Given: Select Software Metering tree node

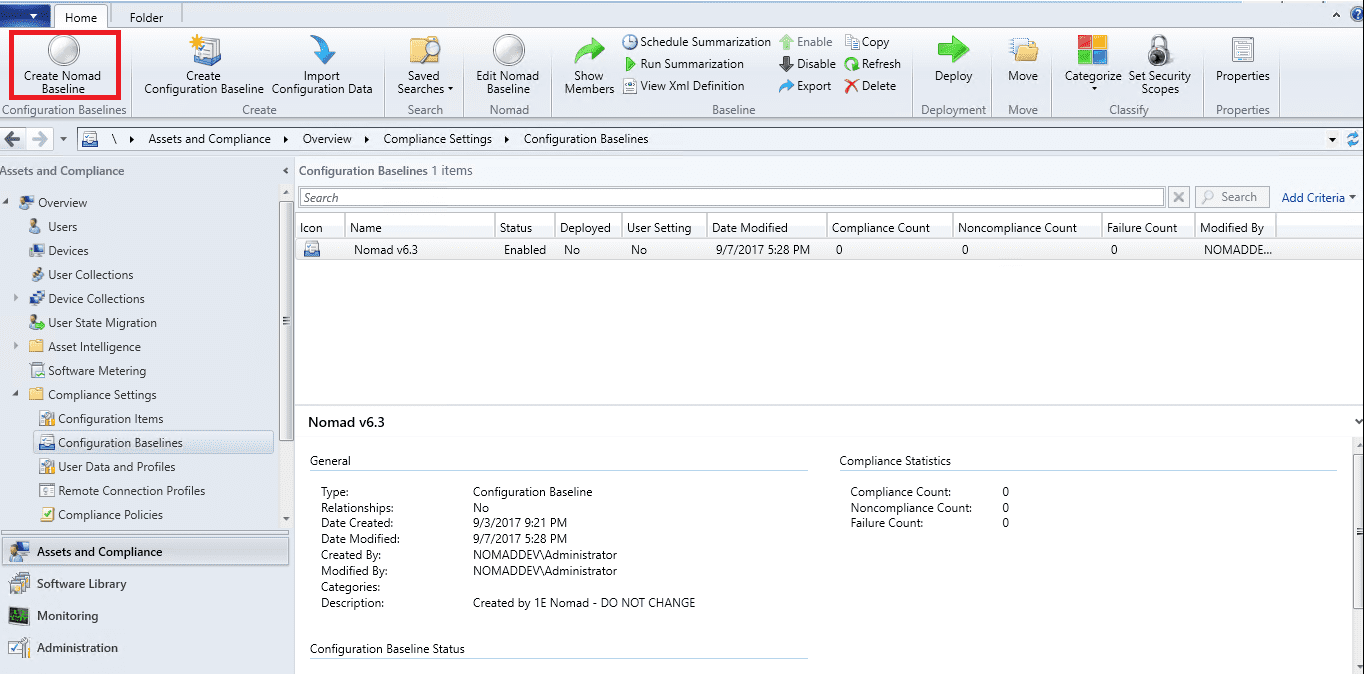Looking at the screenshot, I should [x=97, y=371].
